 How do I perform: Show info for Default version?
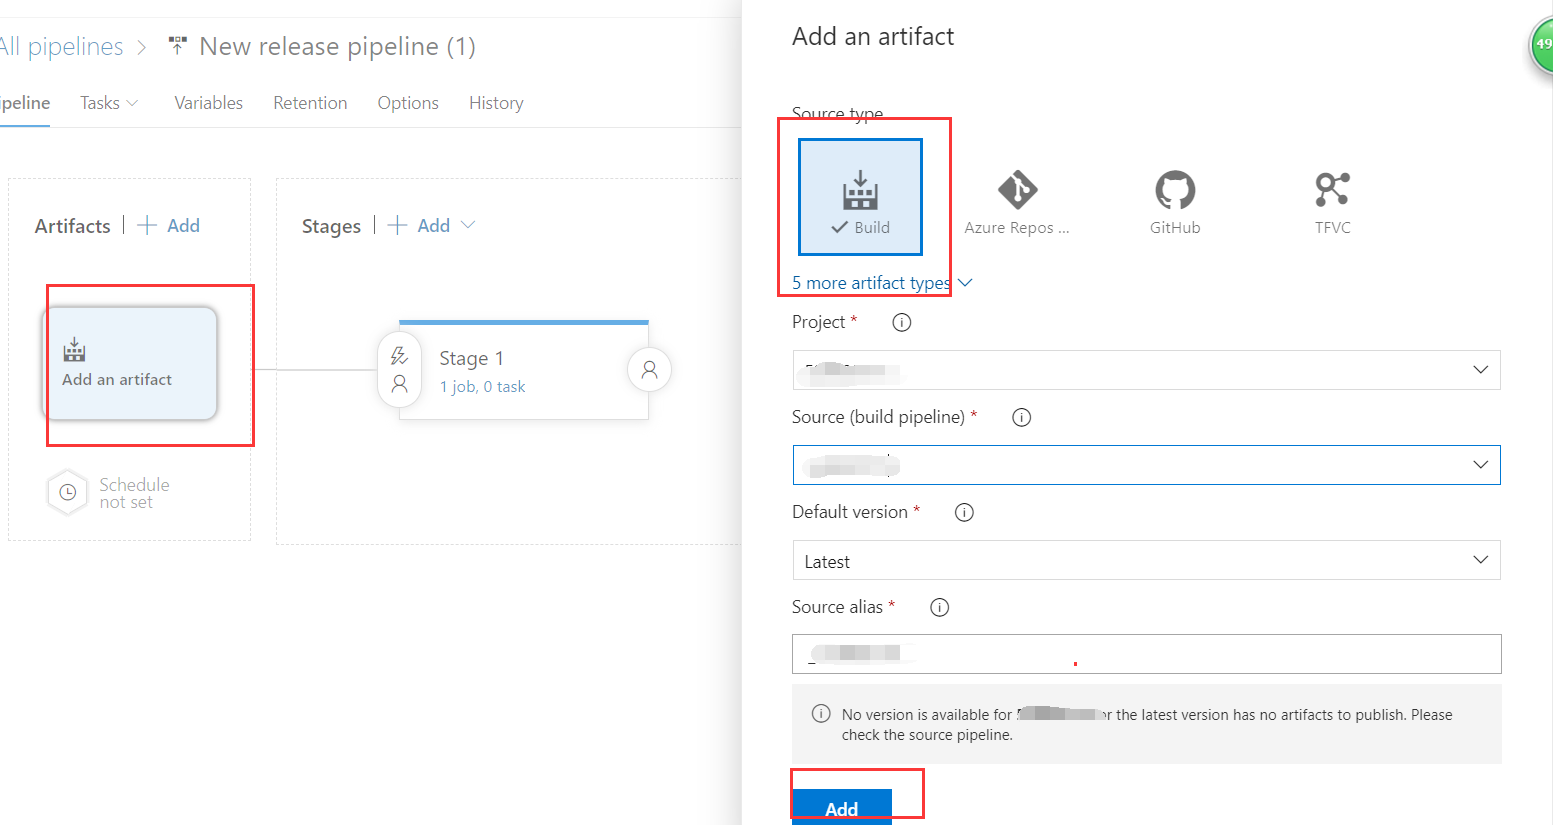[964, 512]
